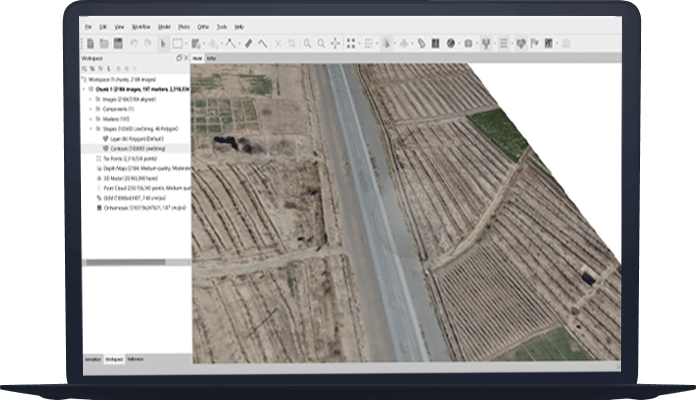Click the Undo arrow icon

point(134,43)
